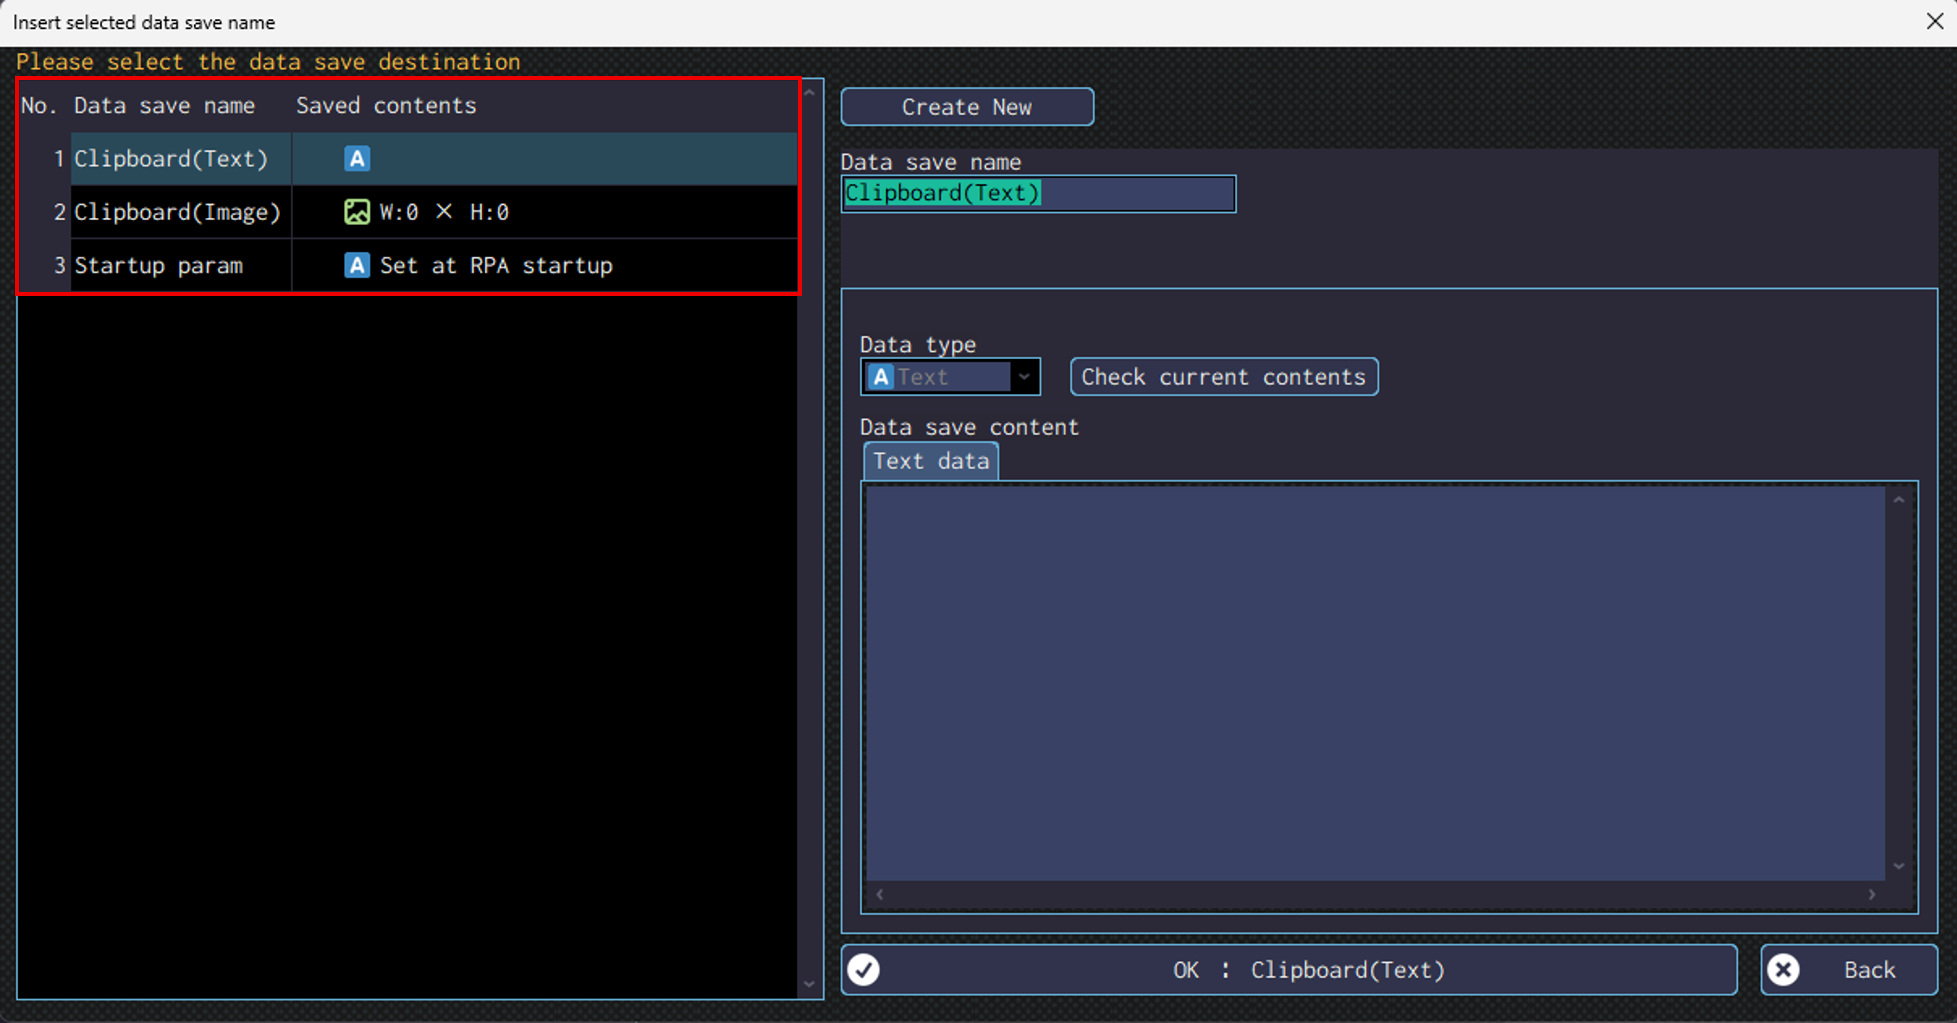This screenshot has height=1023, width=1957.
Task: Click down arrow of the list scrollbar
Action: click(809, 985)
